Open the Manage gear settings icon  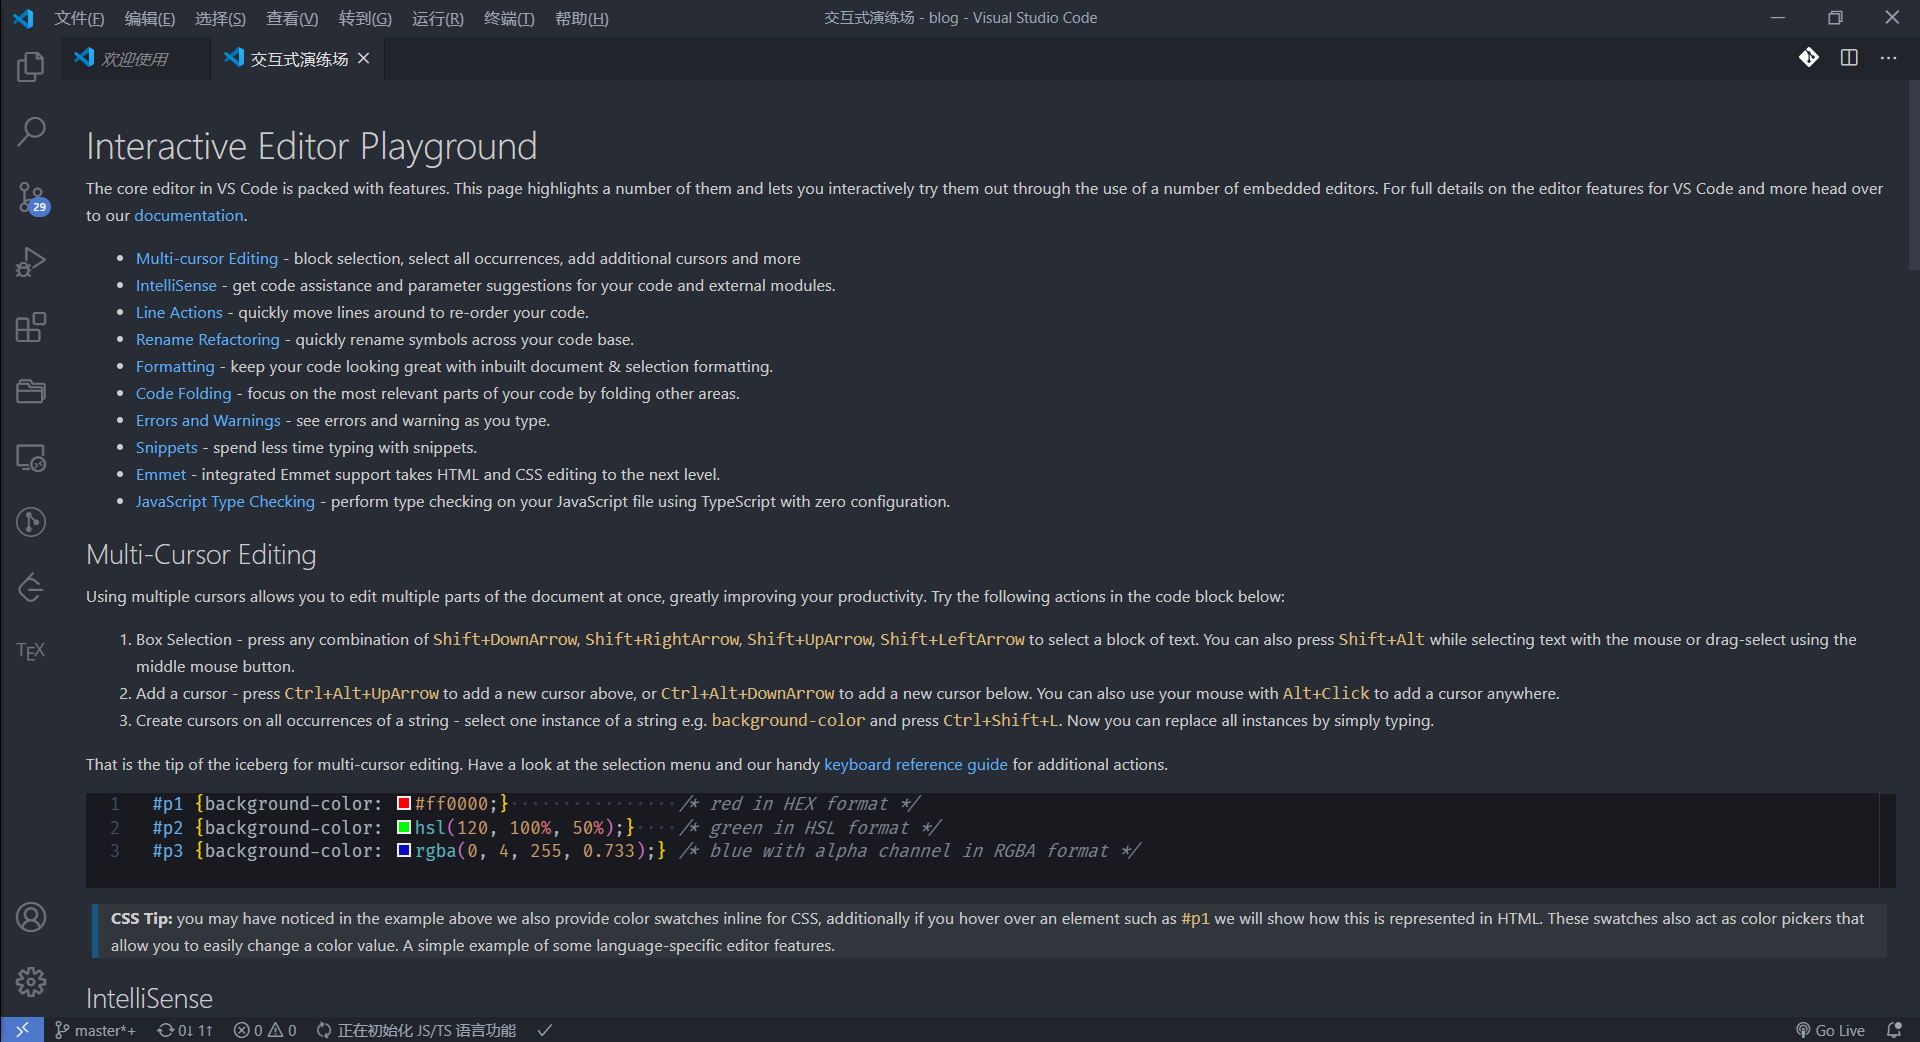point(31,982)
